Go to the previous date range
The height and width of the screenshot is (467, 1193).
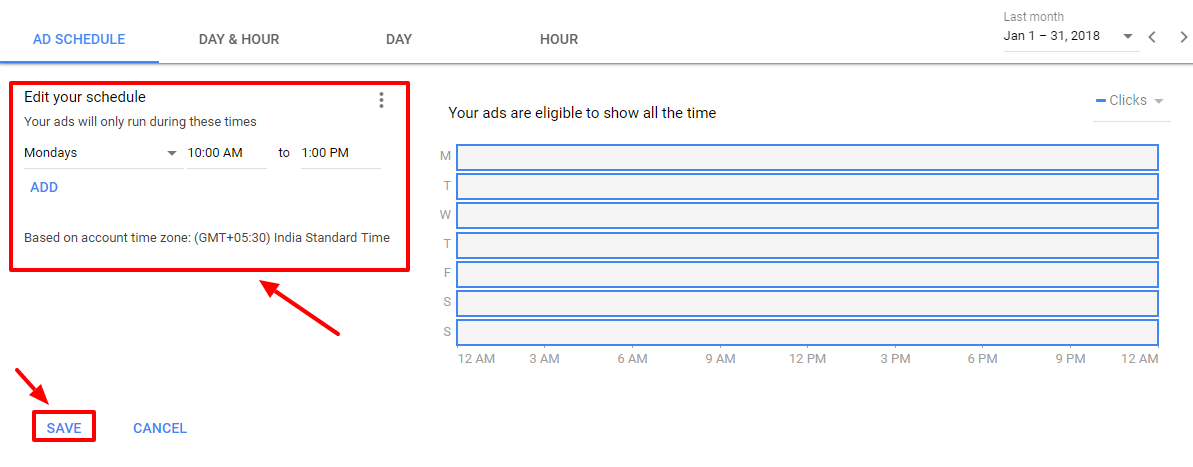[x=1152, y=37]
